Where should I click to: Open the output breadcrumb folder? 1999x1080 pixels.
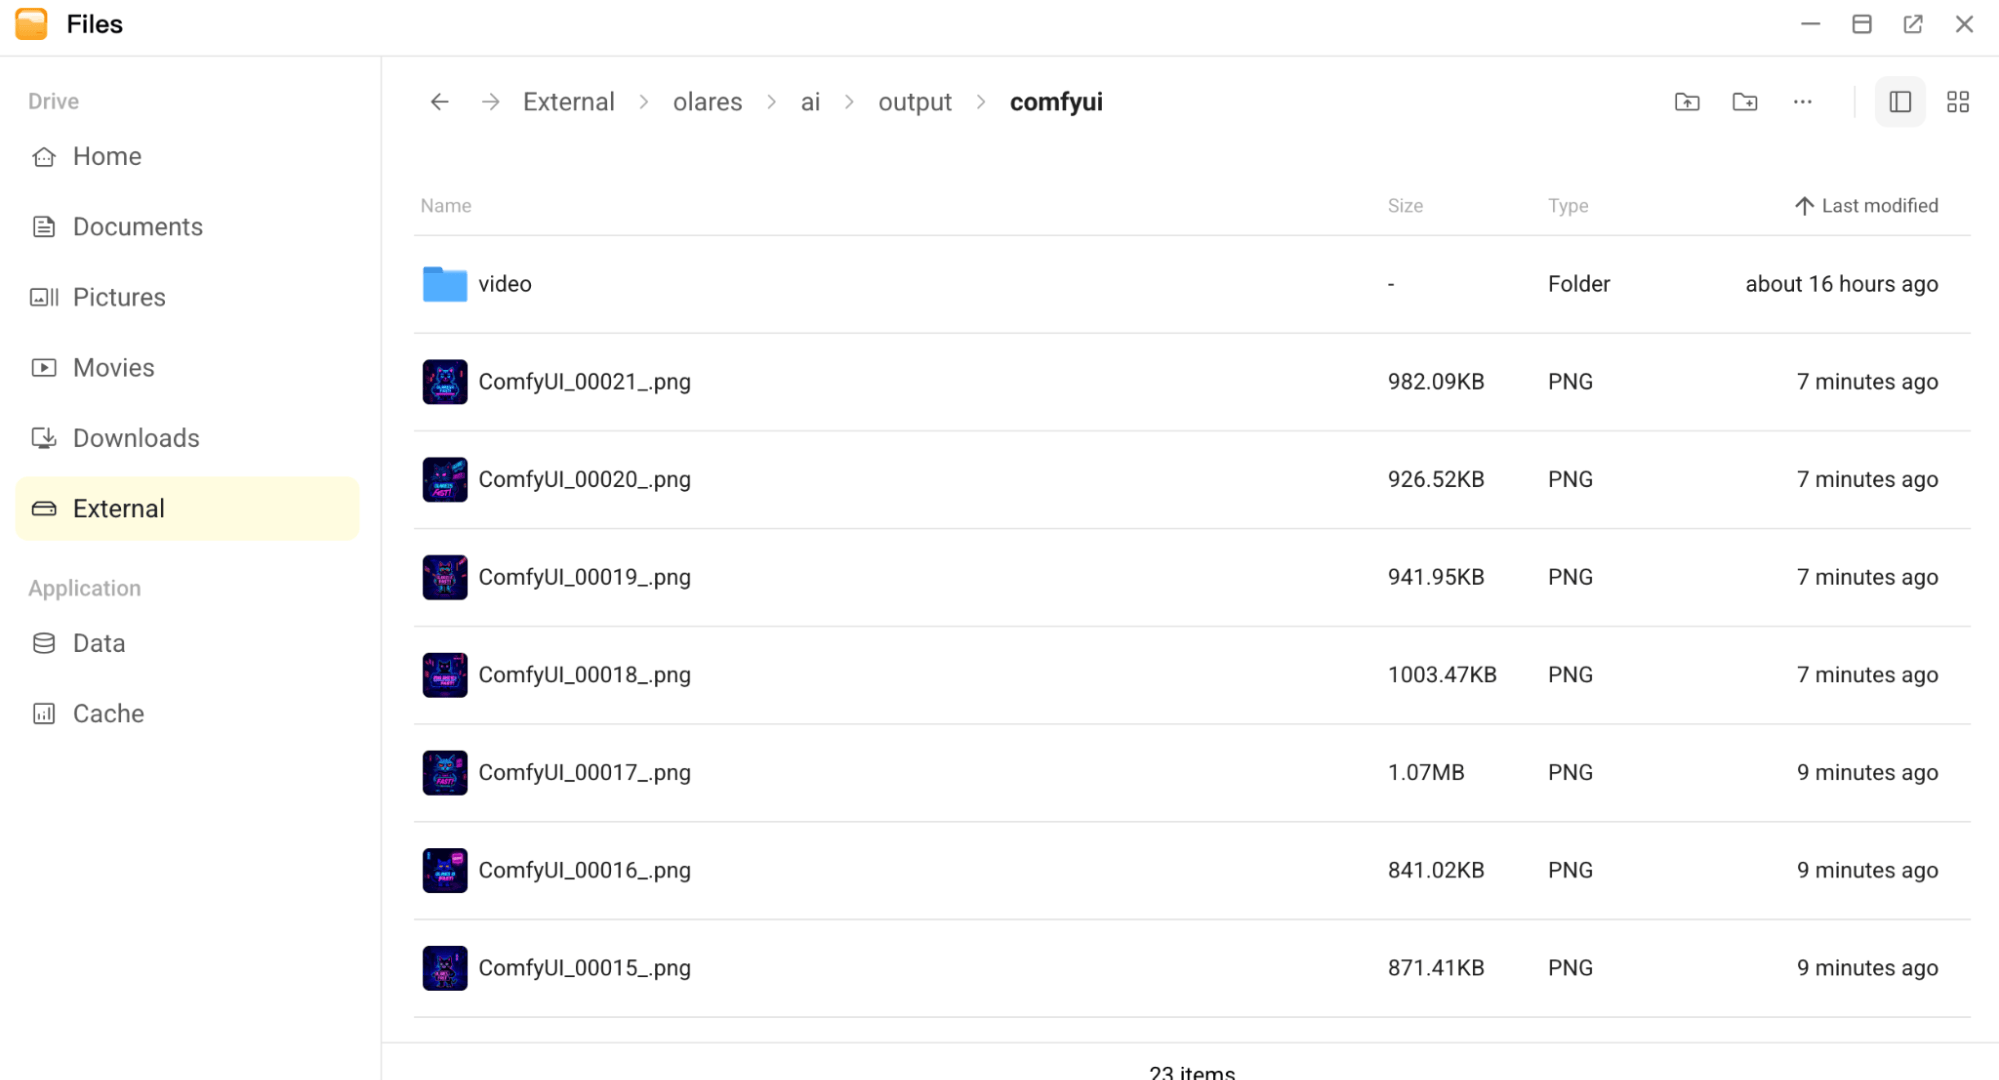914,101
